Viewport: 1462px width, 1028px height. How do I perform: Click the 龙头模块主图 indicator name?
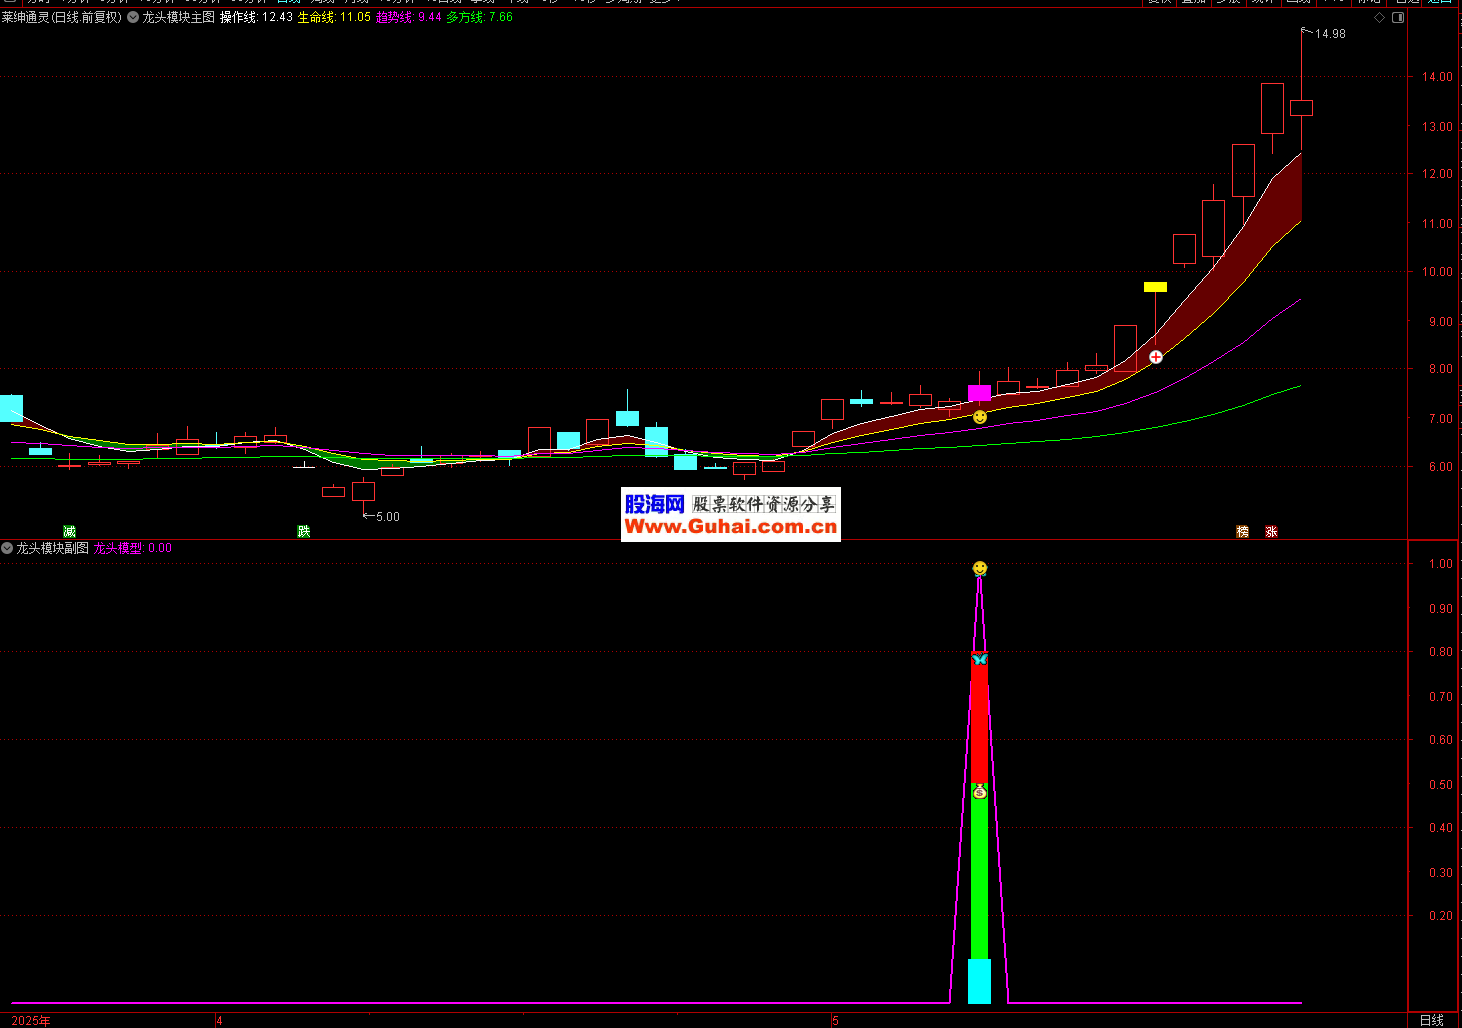coord(178,17)
